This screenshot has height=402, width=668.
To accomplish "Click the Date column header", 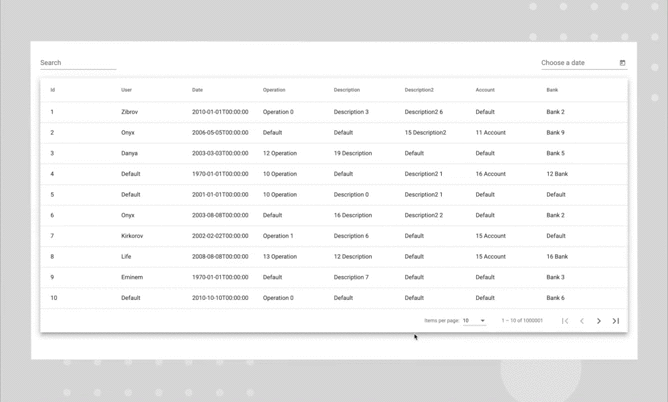I will [x=197, y=90].
